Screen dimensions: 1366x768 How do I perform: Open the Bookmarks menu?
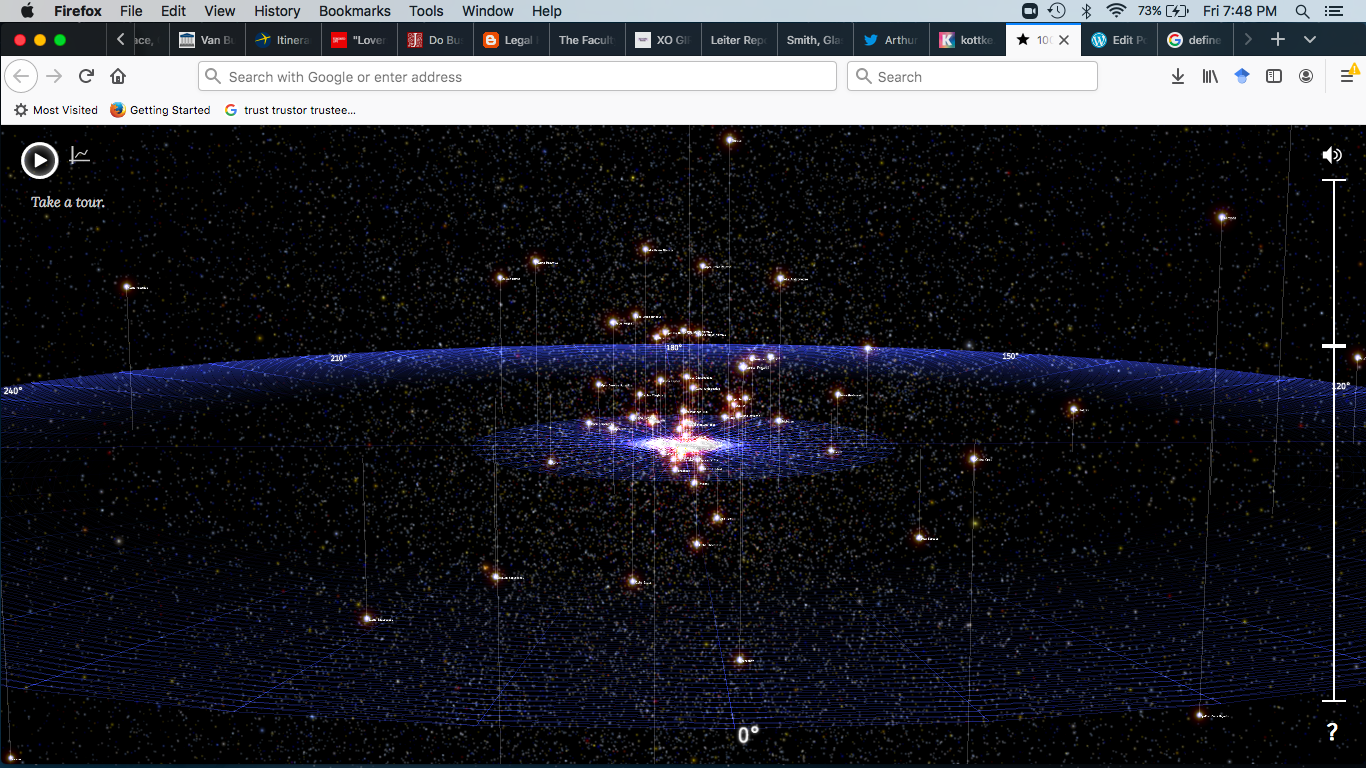tap(354, 11)
